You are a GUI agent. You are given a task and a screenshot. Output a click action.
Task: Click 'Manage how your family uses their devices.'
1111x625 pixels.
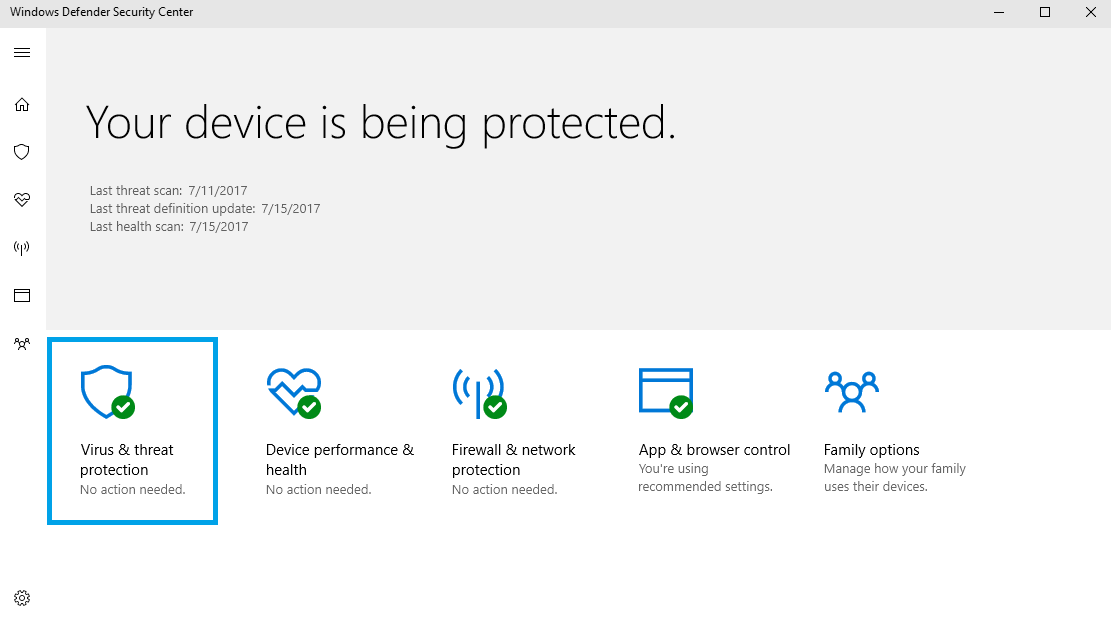pyautogui.click(x=895, y=478)
